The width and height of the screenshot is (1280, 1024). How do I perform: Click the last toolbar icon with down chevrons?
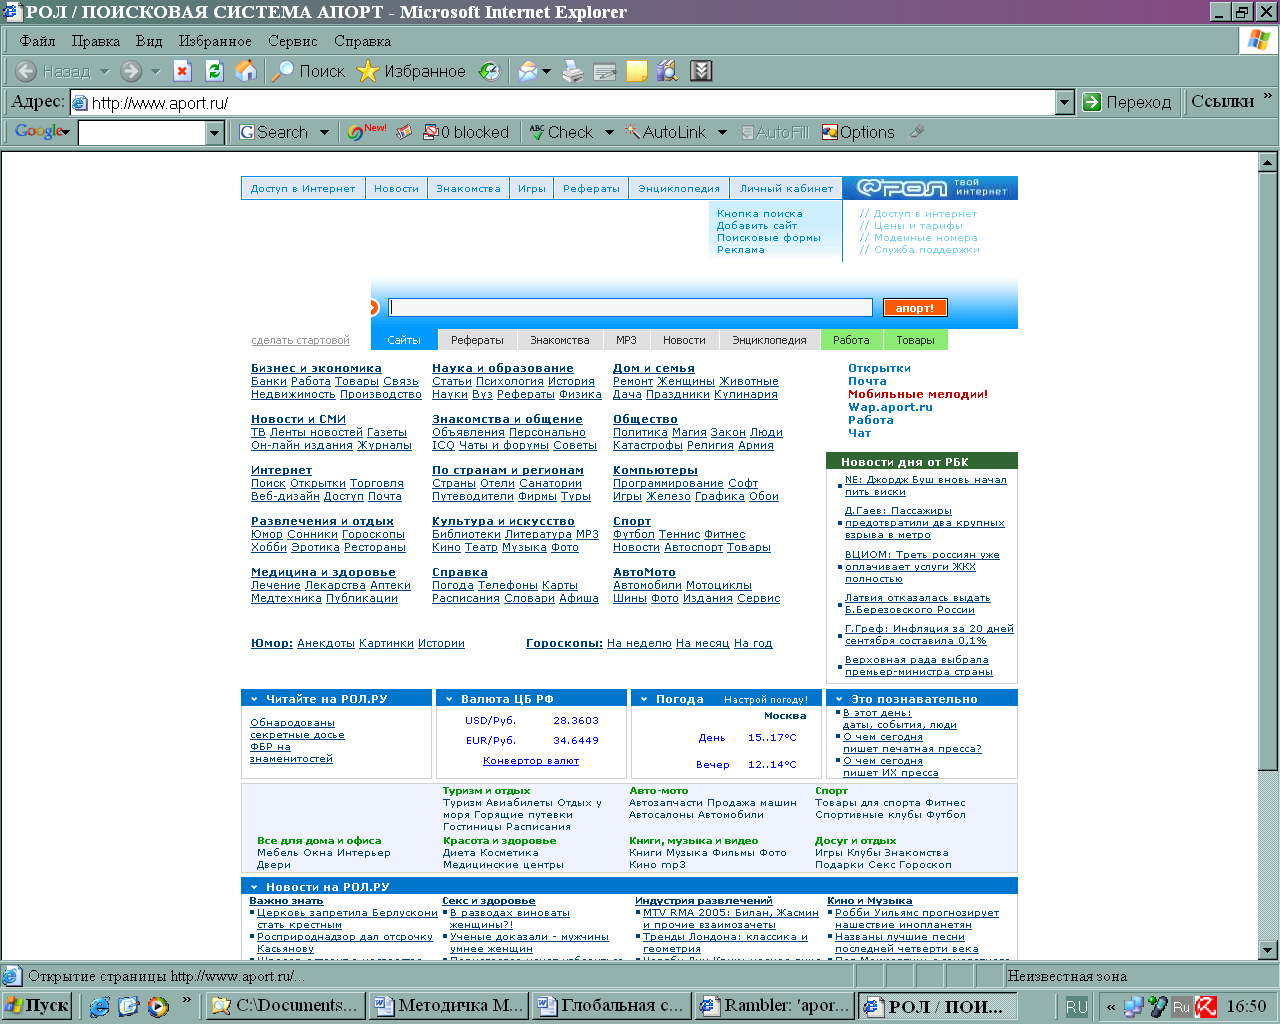(701, 71)
